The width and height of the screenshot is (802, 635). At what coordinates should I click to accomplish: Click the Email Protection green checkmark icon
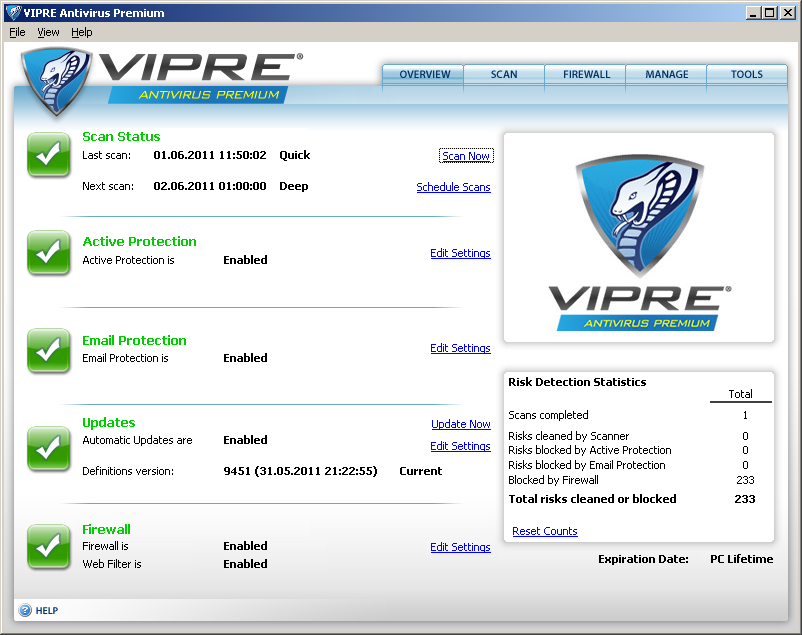(x=48, y=350)
